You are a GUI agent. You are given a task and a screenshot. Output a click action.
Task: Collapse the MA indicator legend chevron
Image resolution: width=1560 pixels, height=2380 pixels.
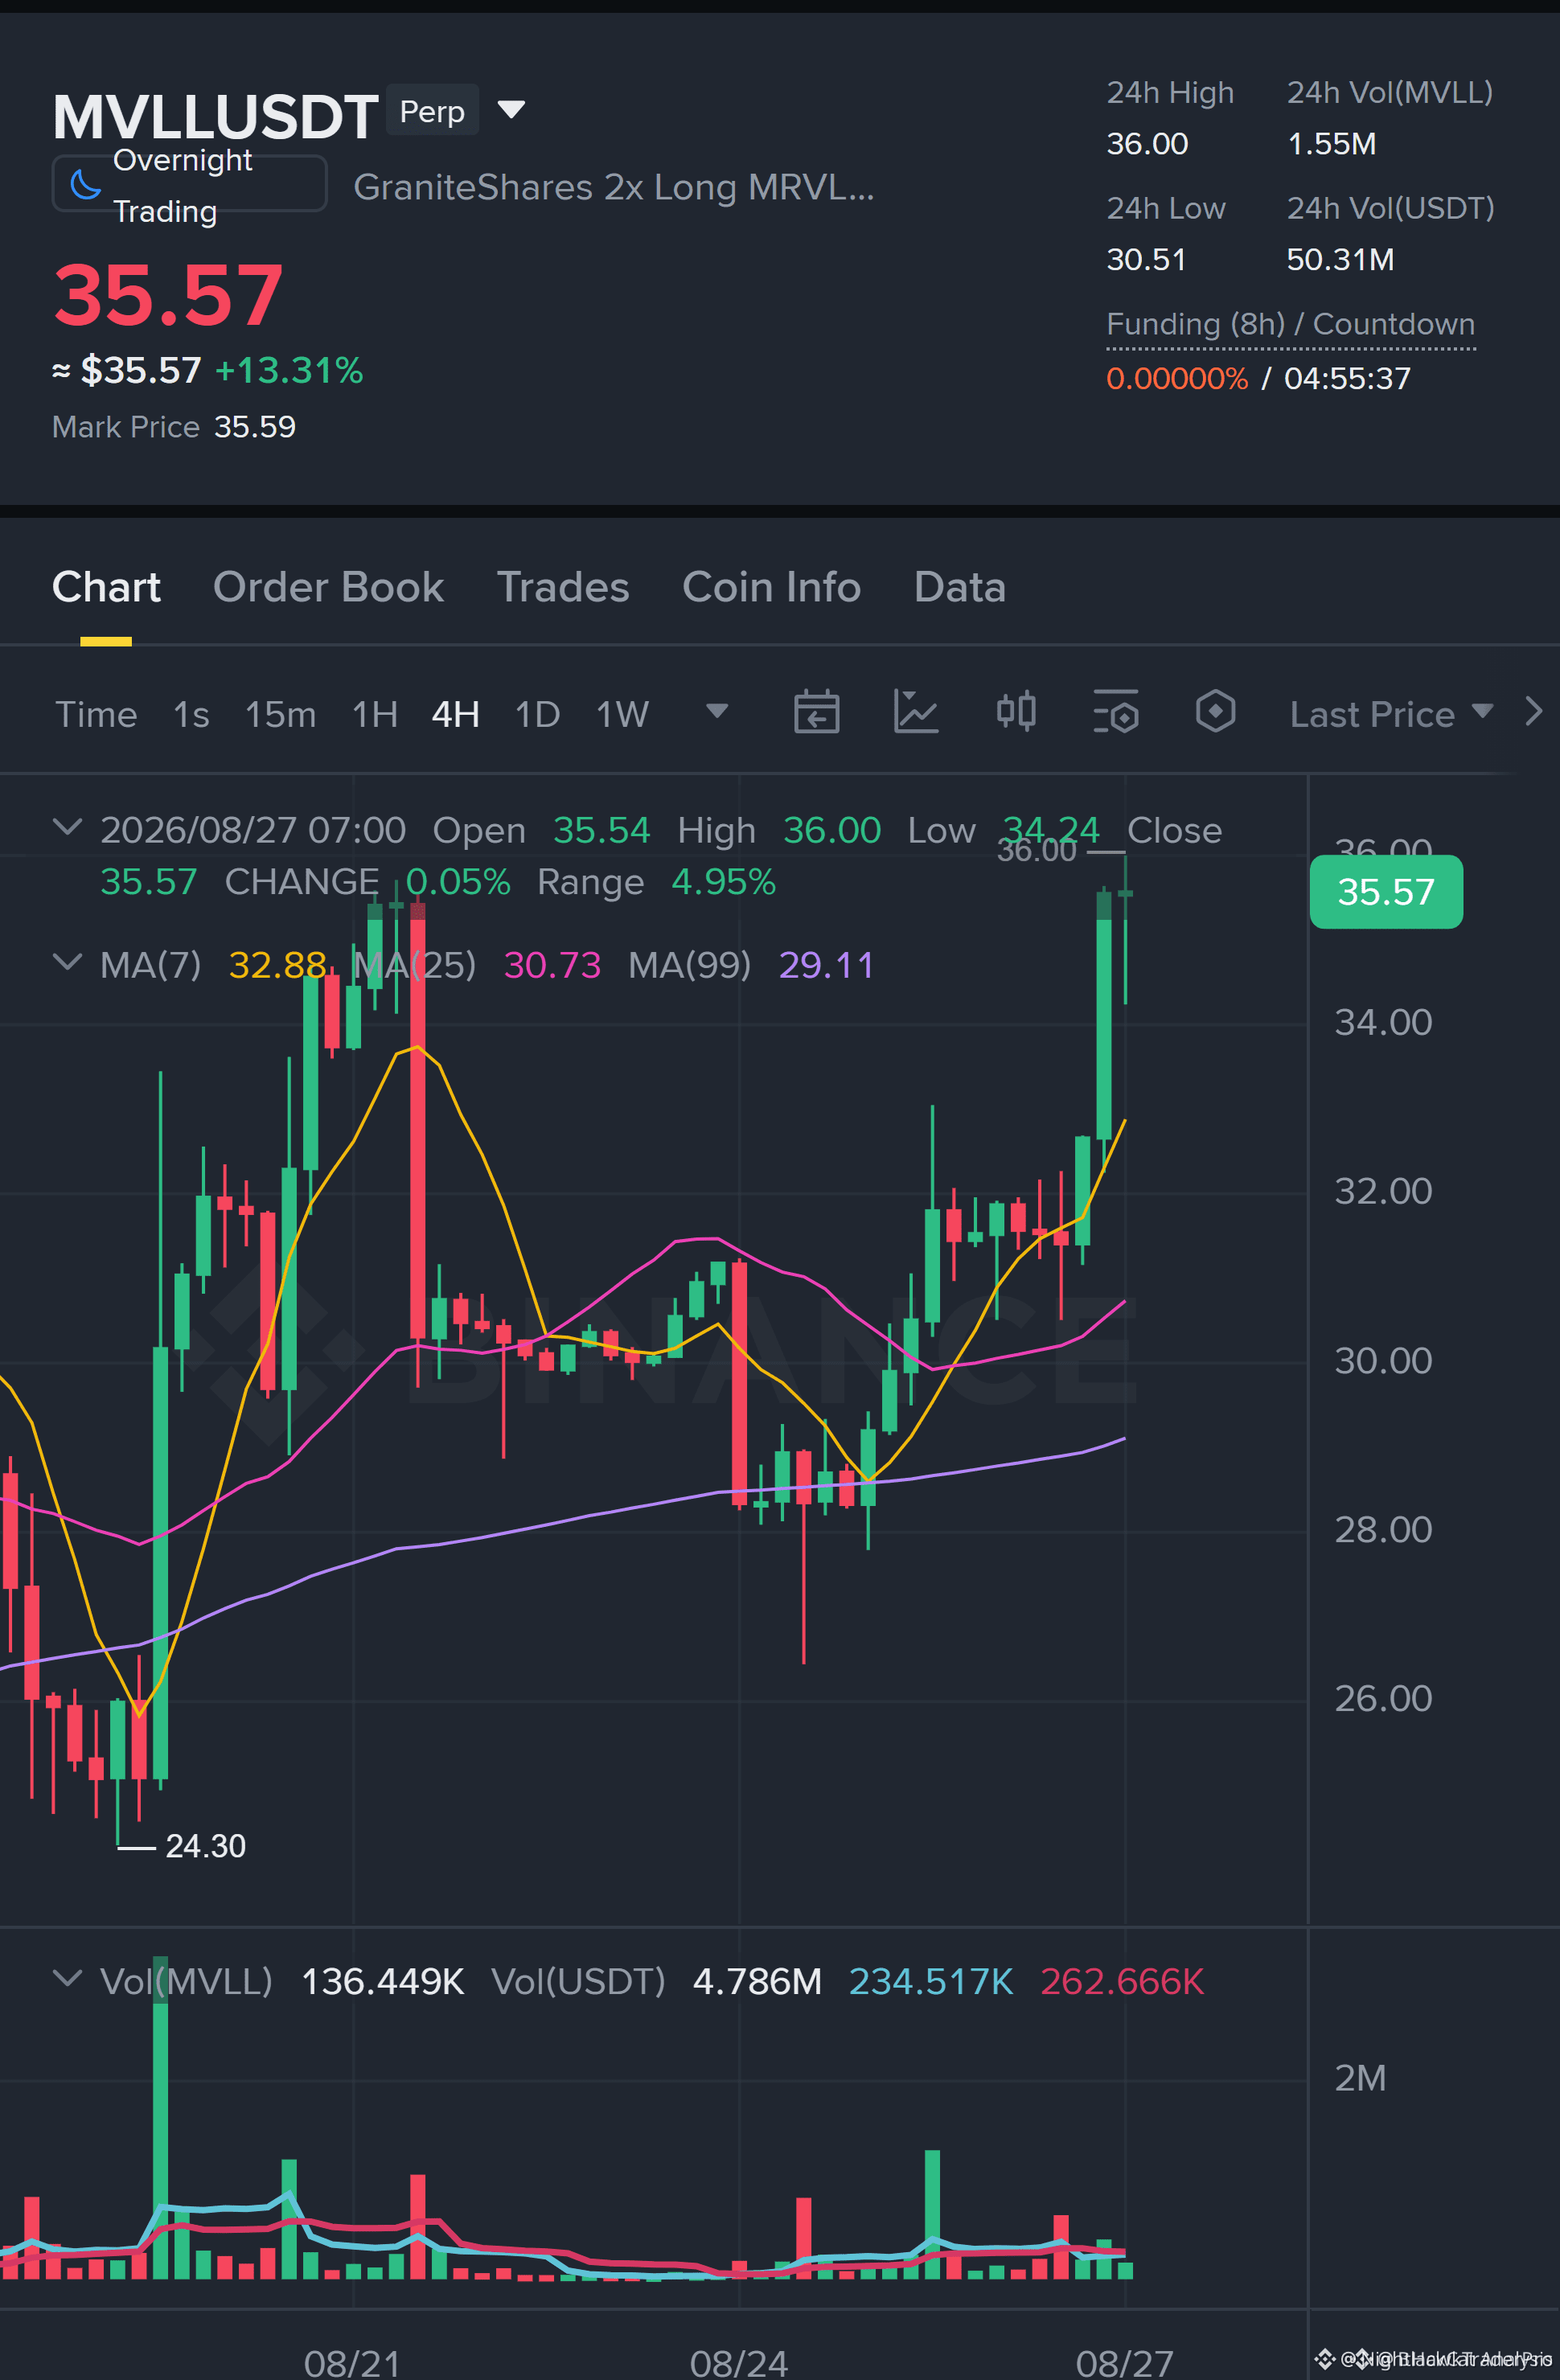click(67, 962)
